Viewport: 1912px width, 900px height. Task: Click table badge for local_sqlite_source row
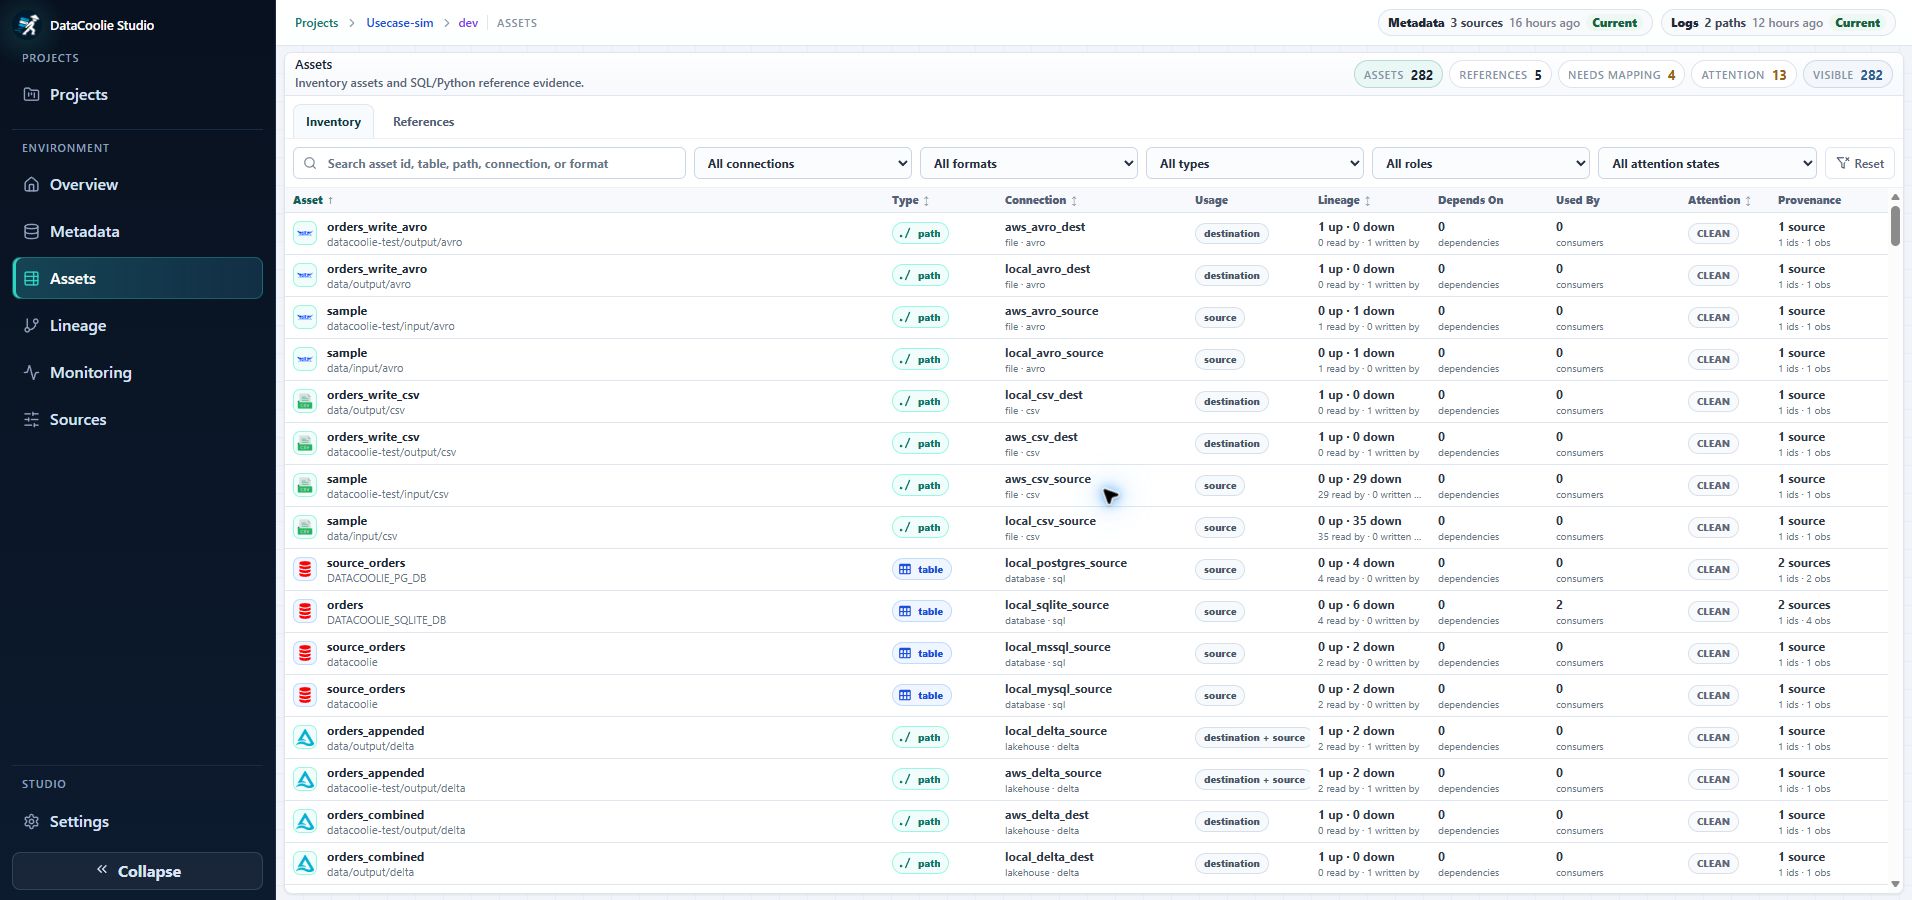pos(921,612)
